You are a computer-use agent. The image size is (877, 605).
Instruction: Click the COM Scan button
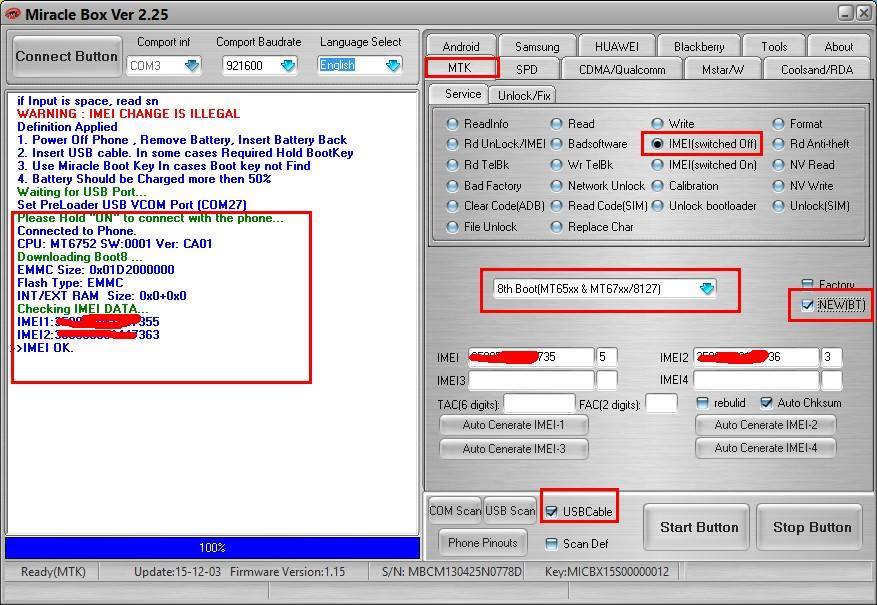pos(455,511)
